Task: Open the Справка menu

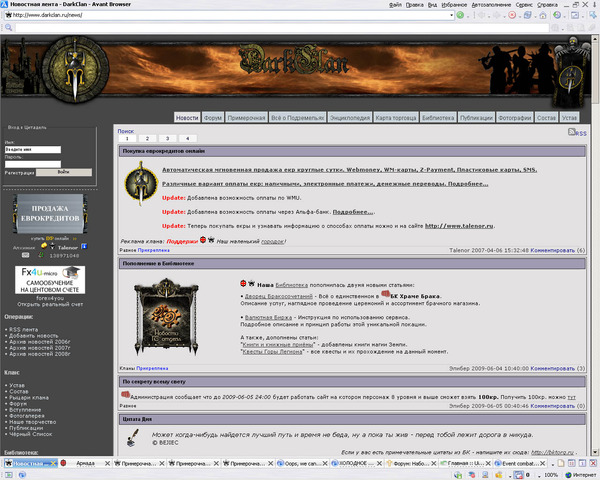Action: click(547, 5)
